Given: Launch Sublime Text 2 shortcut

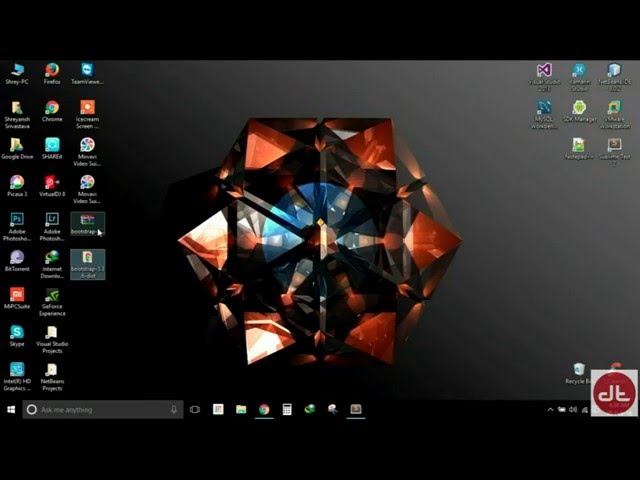Looking at the screenshot, I should (x=614, y=152).
